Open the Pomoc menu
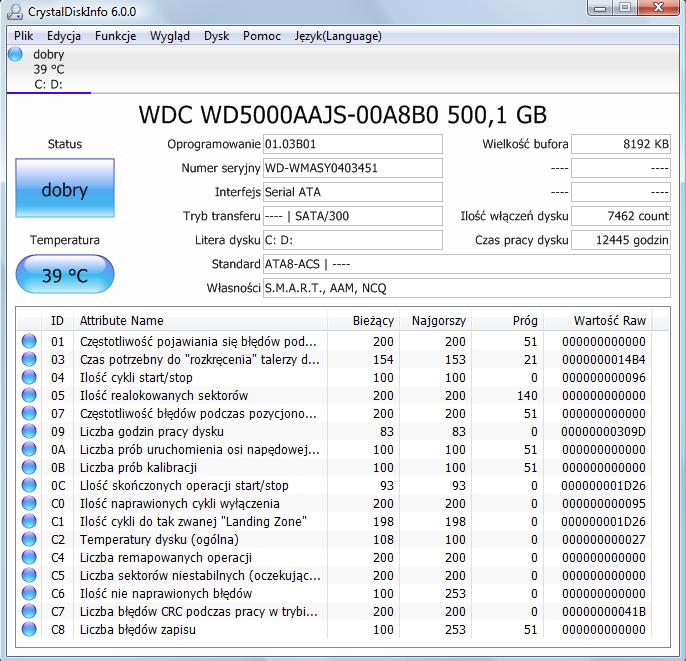This screenshot has height=661, width=686. click(x=262, y=36)
